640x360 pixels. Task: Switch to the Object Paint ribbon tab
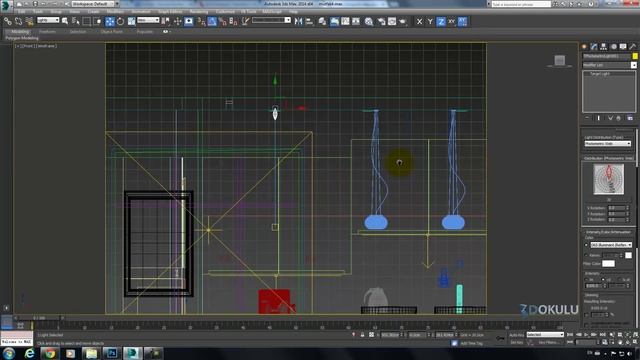pyautogui.click(x=111, y=31)
